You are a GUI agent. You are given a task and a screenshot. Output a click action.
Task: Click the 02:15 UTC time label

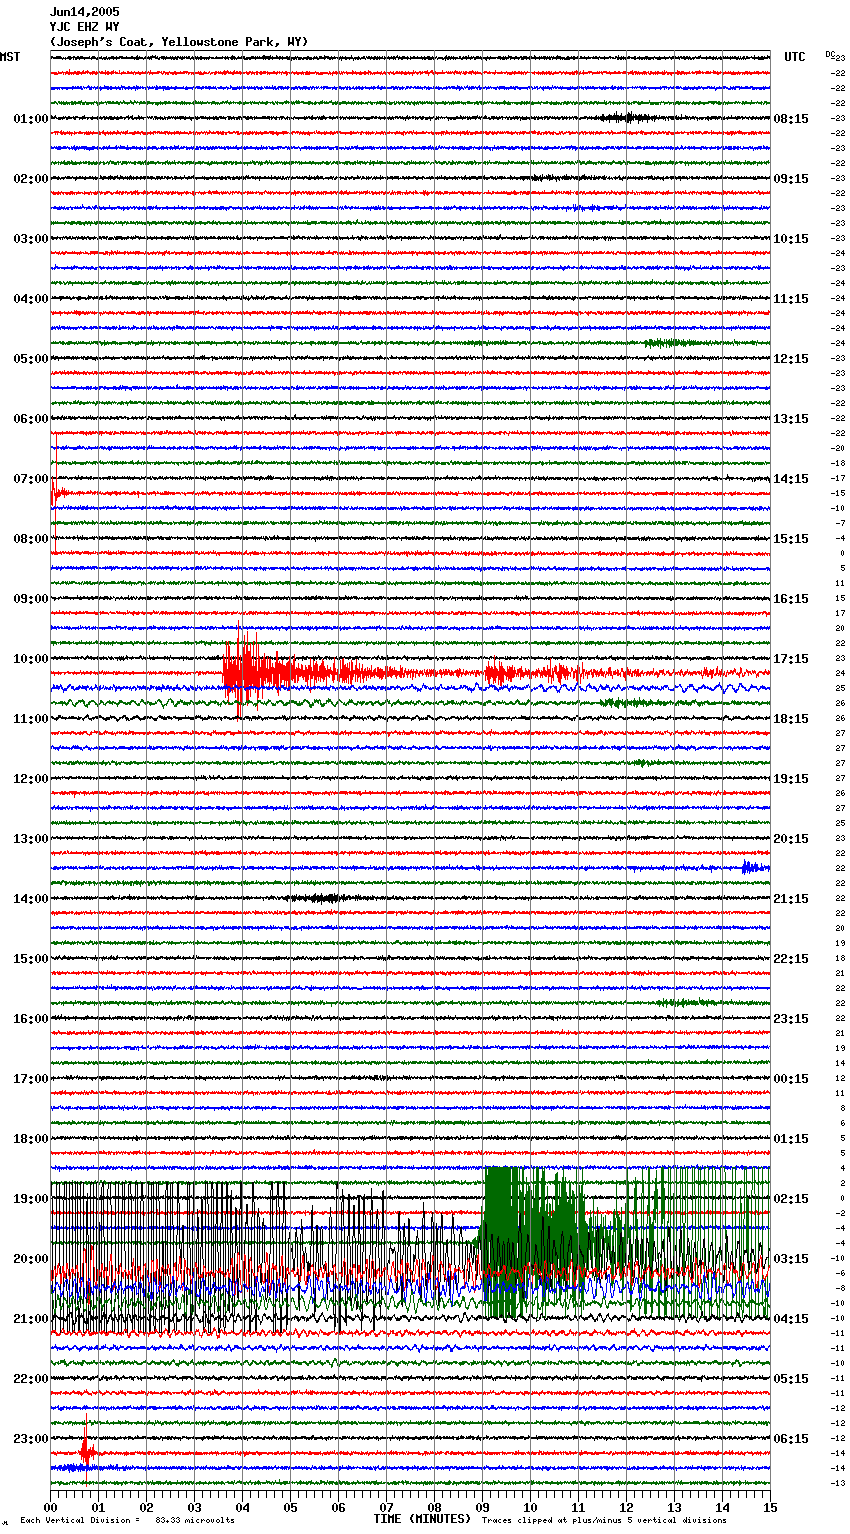pos(791,1199)
